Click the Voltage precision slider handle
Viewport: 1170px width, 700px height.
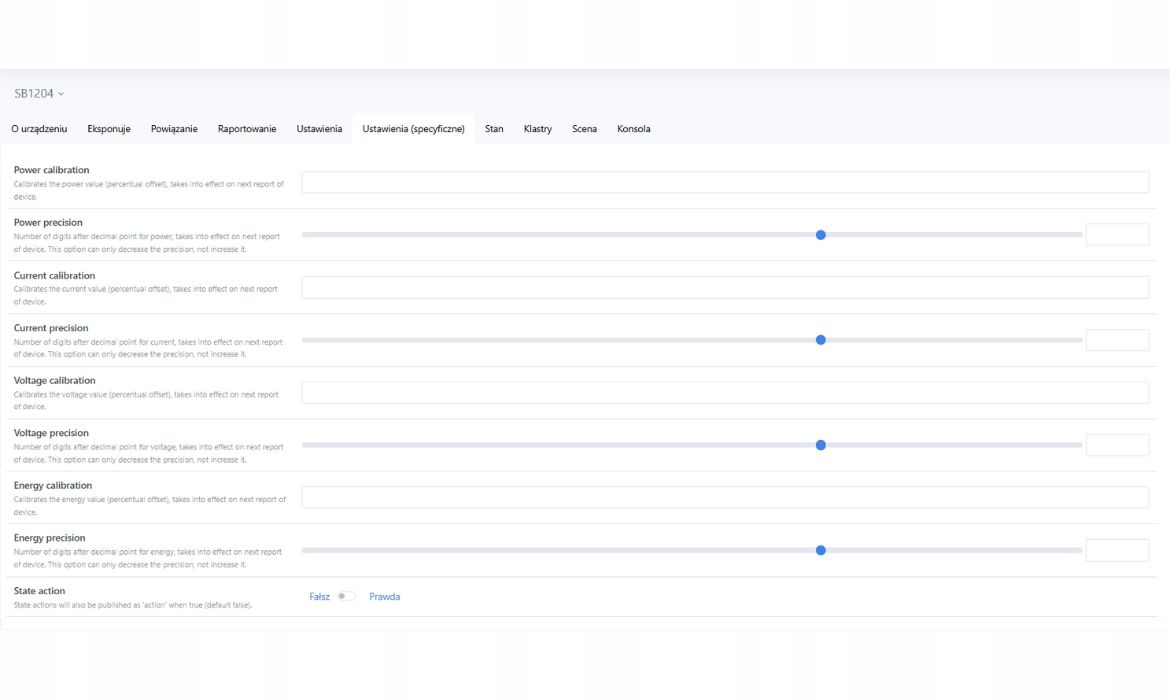click(x=820, y=445)
